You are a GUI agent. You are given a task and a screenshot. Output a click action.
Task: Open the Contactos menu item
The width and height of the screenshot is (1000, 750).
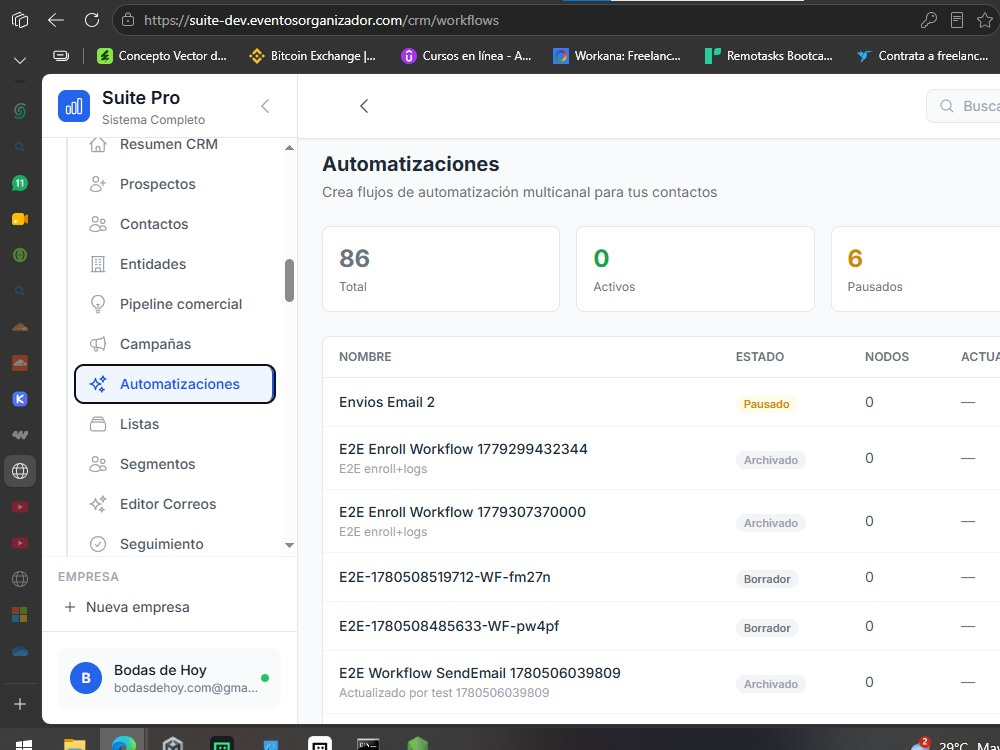coord(175,224)
